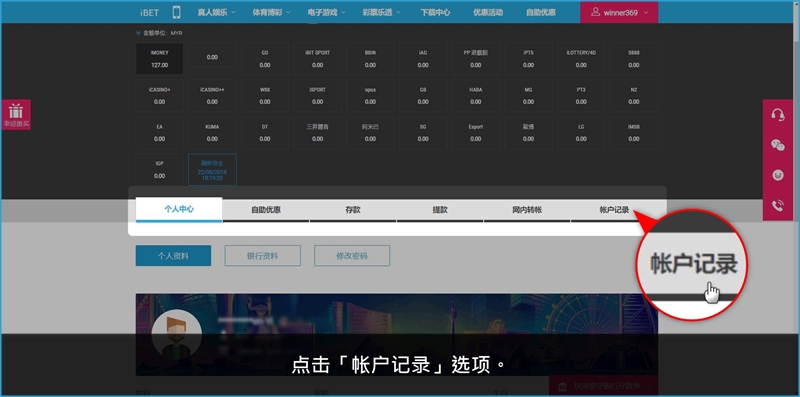
Task: Select the BBIN wallet tile
Action: click(370, 59)
